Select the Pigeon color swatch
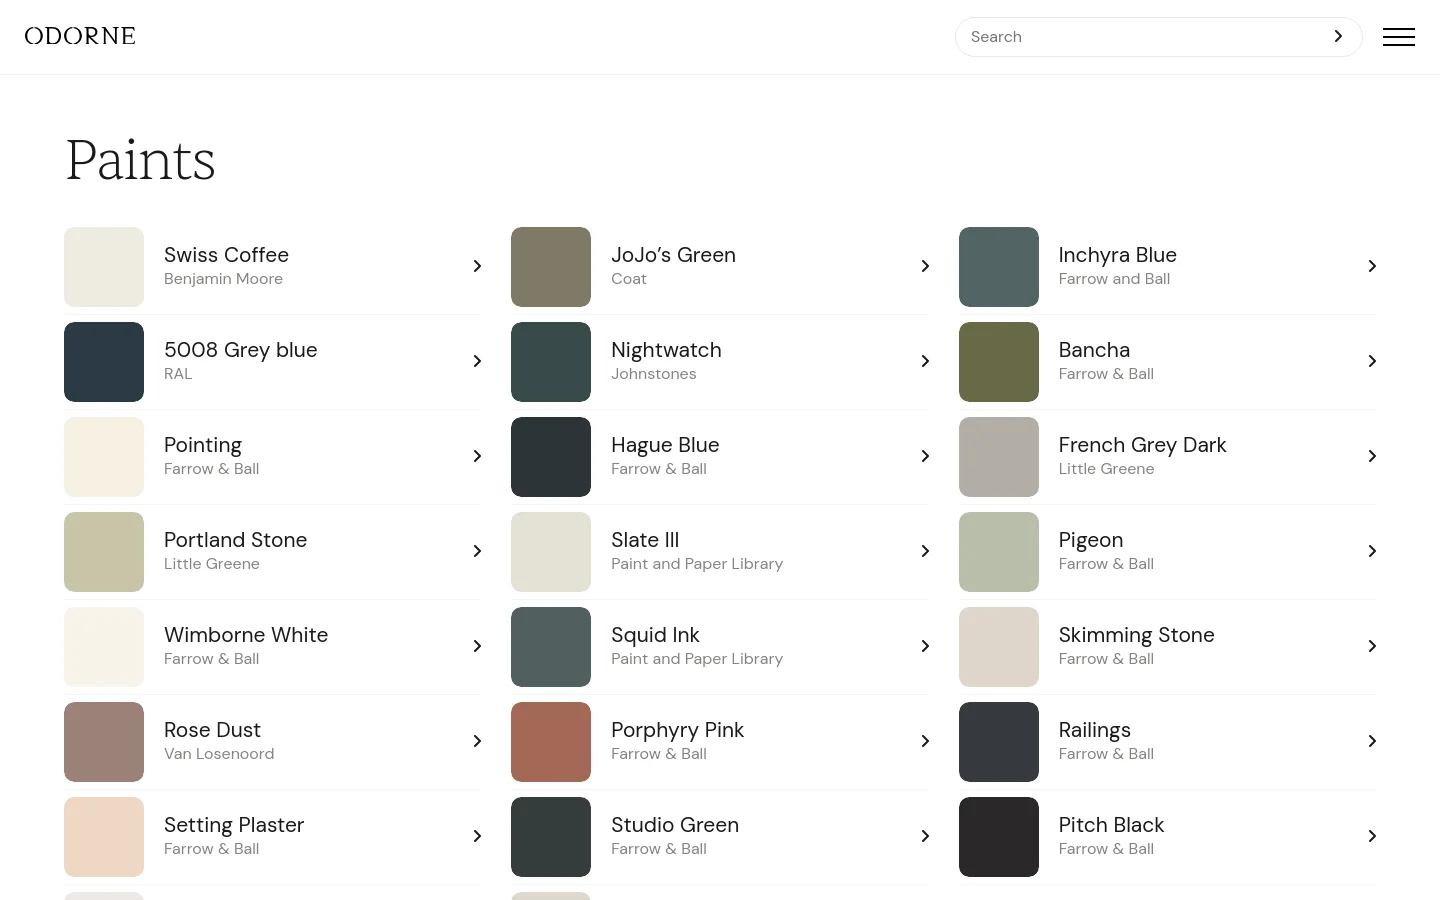This screenshot has width=1440, height=900. coord(999,552)
